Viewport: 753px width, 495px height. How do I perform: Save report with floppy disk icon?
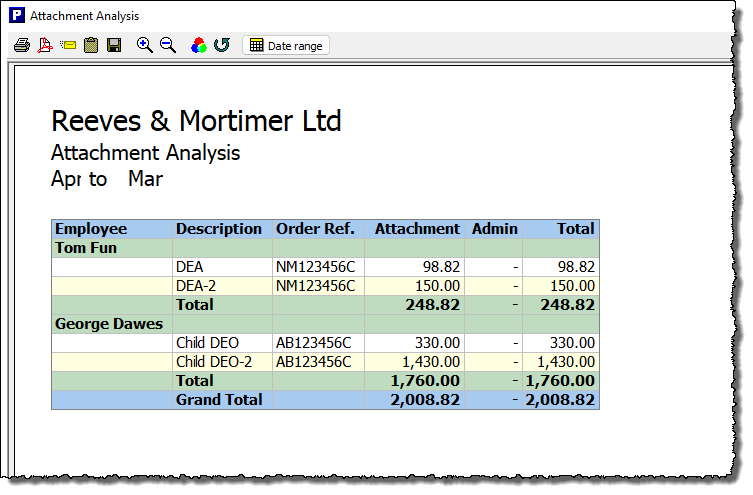tap(114, 46)
